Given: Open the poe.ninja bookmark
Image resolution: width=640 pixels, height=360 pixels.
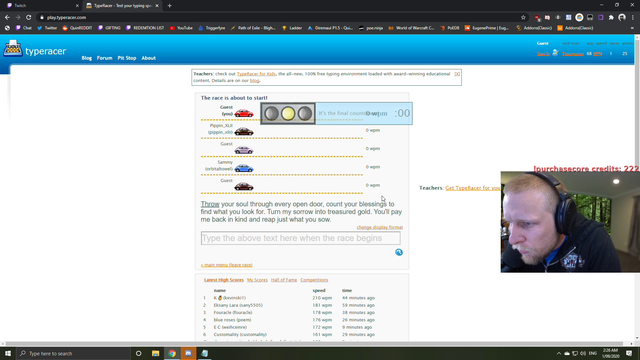Looking at the screenshot, I should point(371,28).
